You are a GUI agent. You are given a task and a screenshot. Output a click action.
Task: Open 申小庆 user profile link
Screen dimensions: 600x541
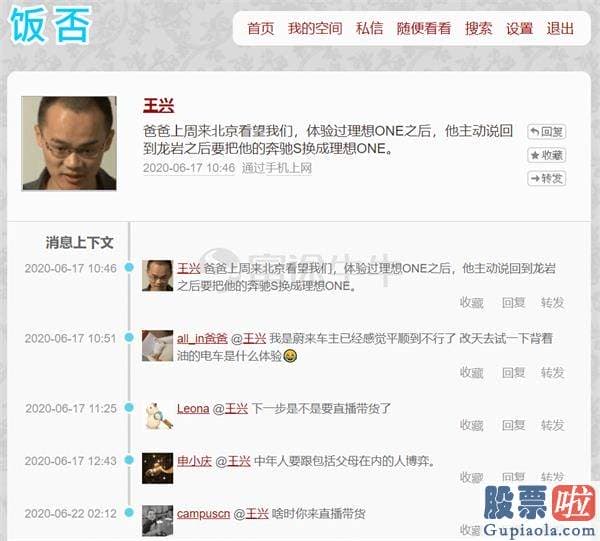click(x=194, y=461)
